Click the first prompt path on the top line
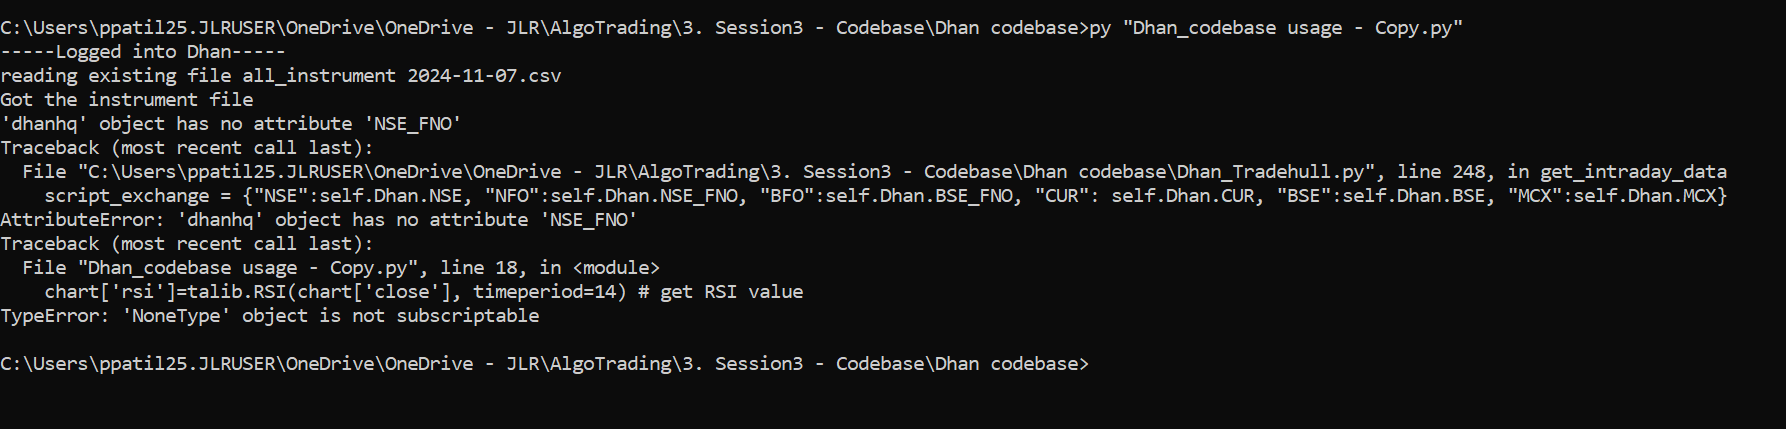The width and height of the screenshot is (1786, 429). click(x=544, y=28)
